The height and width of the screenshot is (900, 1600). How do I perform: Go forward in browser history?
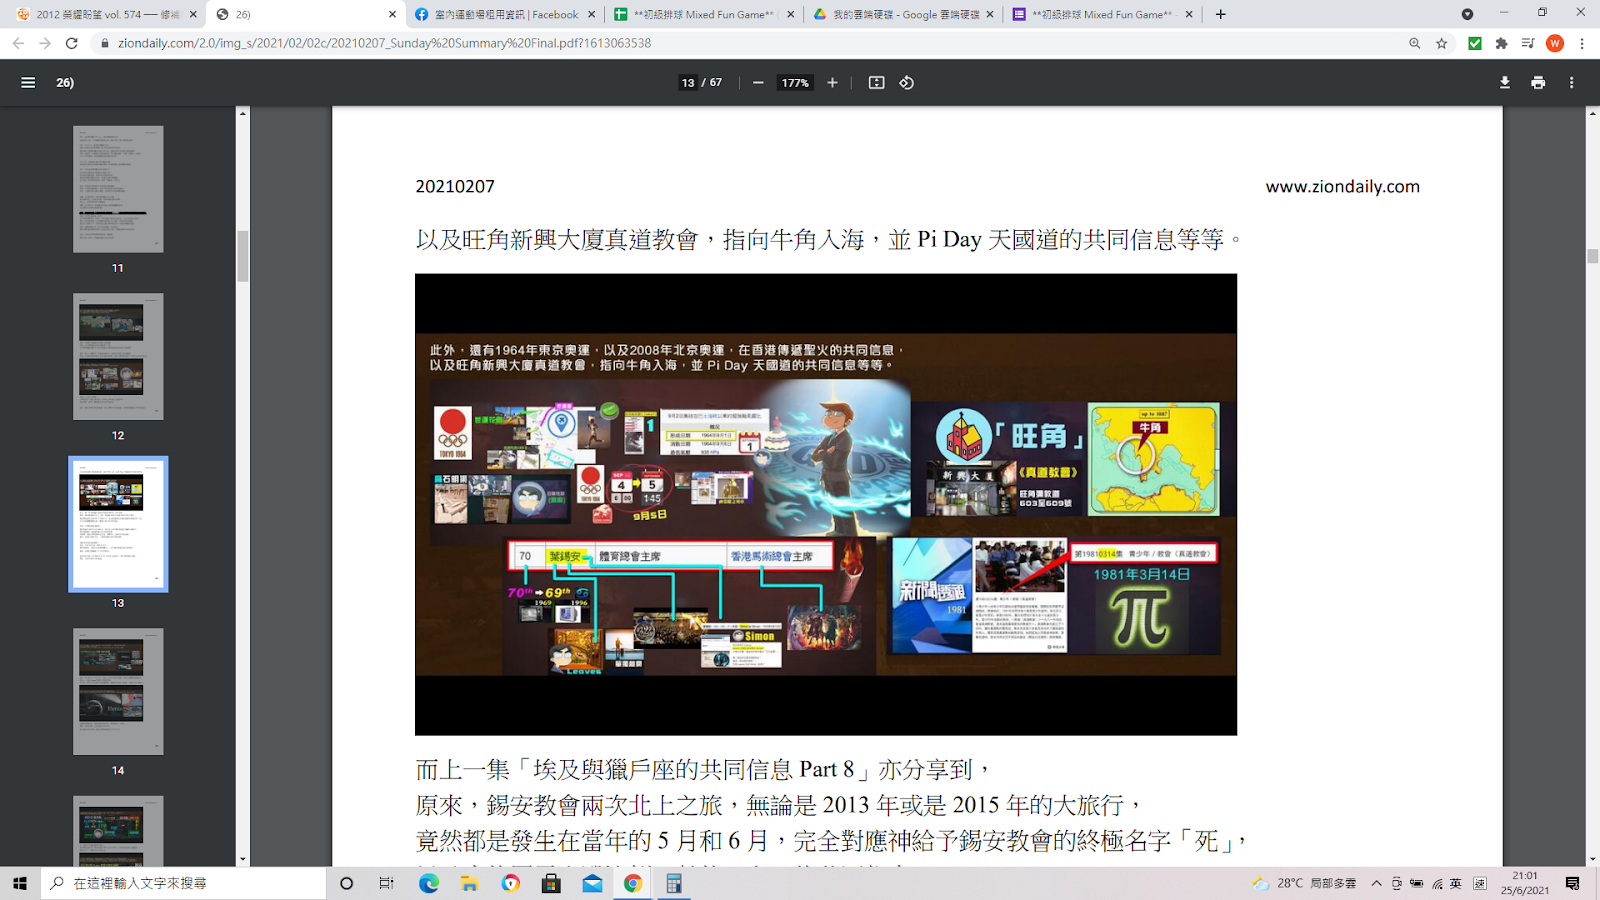pyautogui.click(x=45, y=43)
